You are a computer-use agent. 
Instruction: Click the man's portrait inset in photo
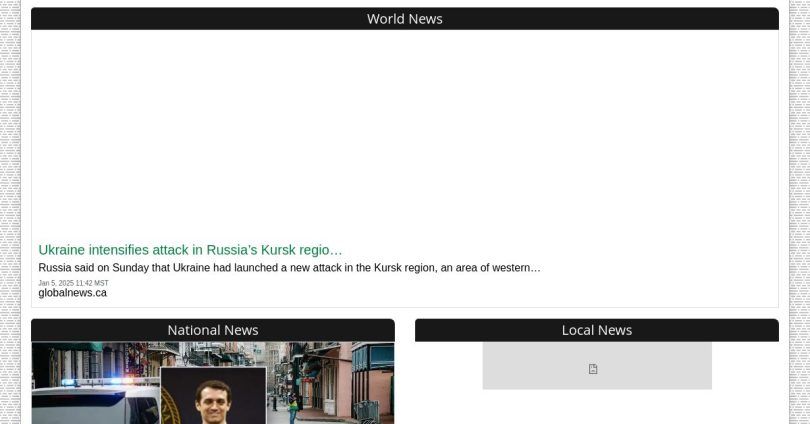click(x=212, y=398)
